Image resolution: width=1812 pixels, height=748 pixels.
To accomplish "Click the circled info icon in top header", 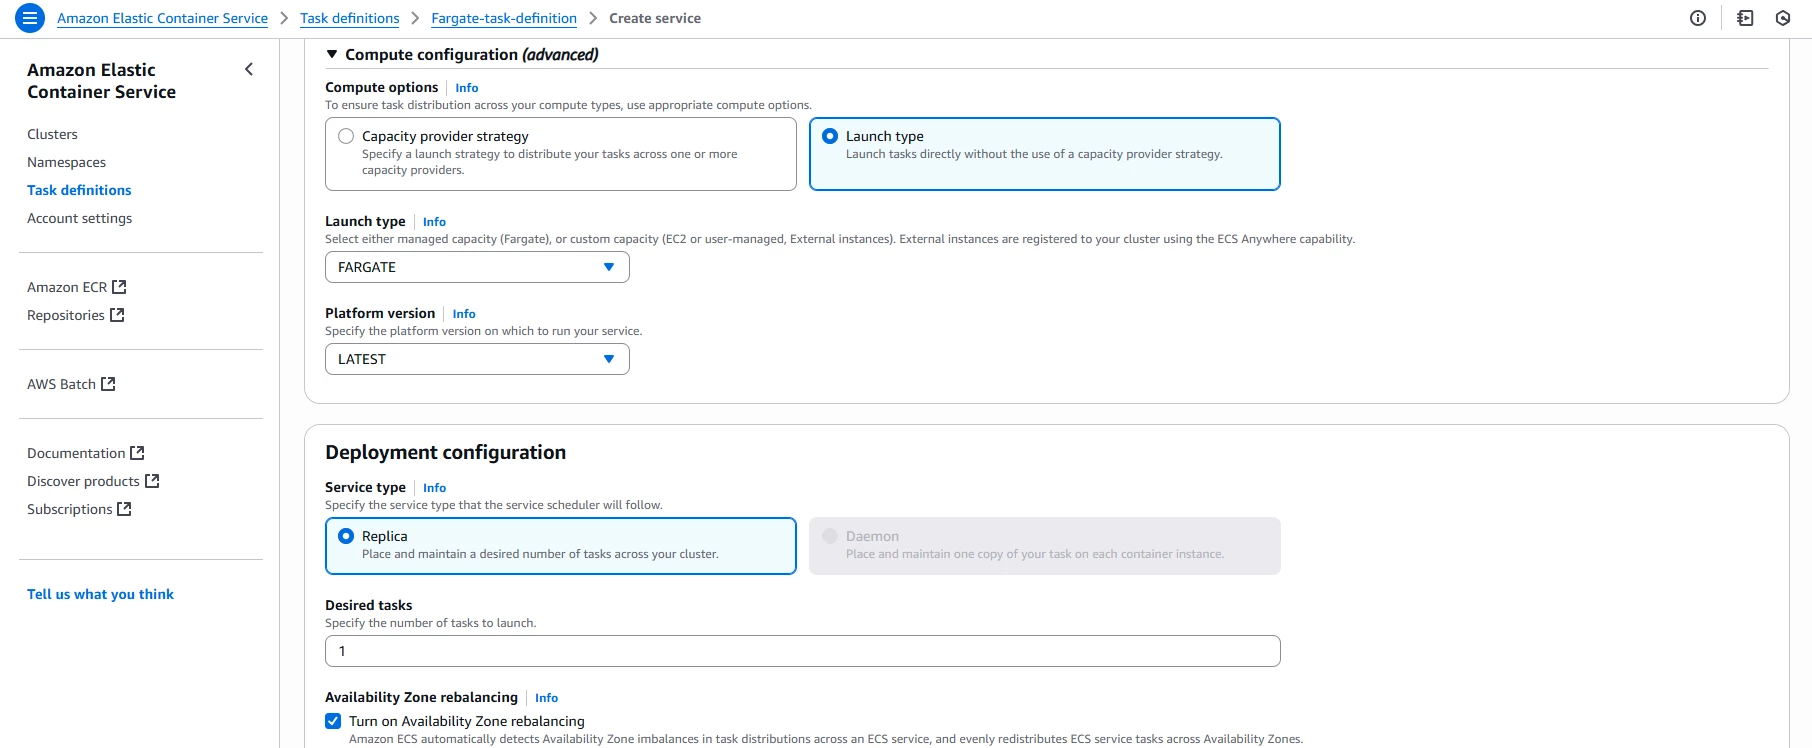I will click(1698, 18).
